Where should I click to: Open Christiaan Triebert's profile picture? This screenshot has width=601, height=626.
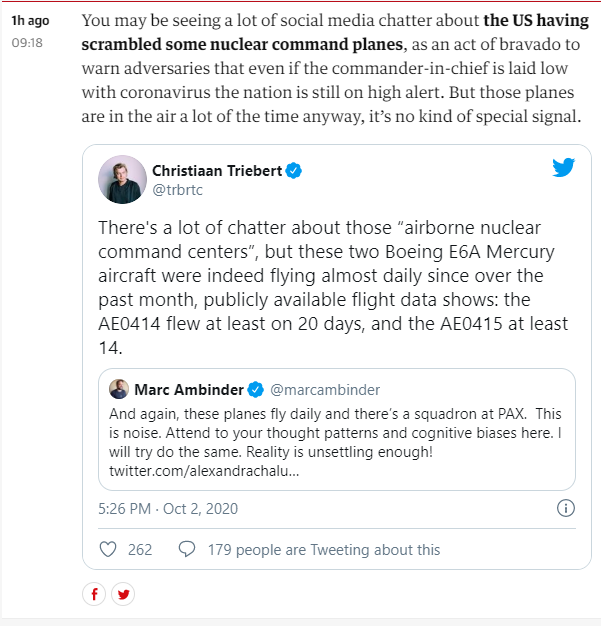(122, 180)
